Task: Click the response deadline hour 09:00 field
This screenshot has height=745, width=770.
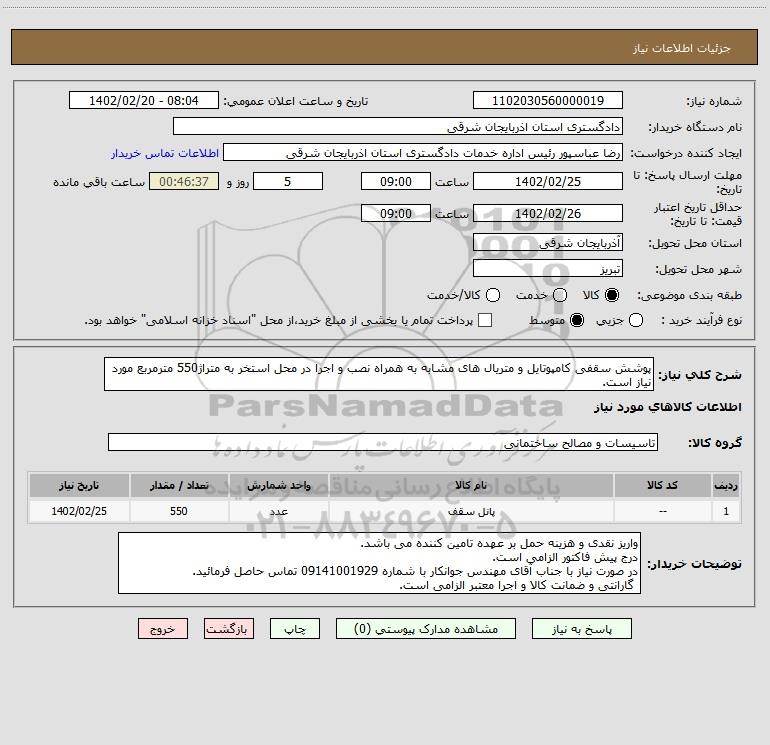Action: click(396, 181)
